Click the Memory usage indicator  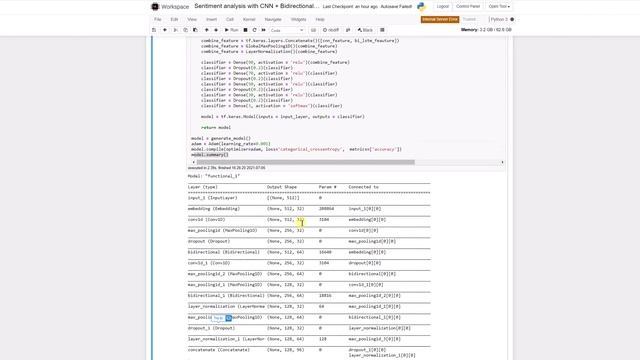486,30
